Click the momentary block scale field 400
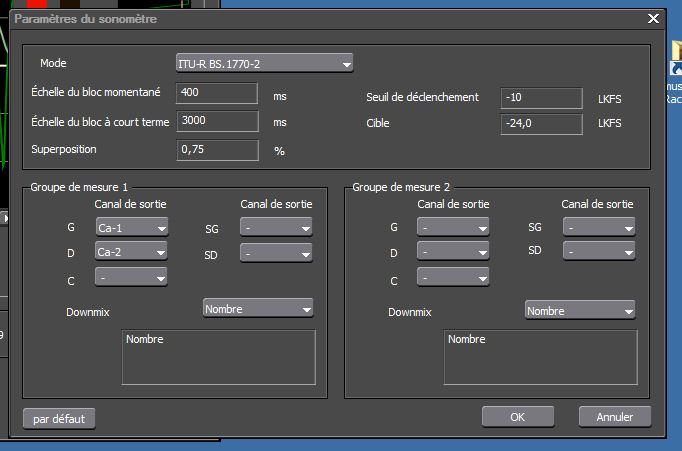This screenshot has height=451, width=682. click(218, 94)
